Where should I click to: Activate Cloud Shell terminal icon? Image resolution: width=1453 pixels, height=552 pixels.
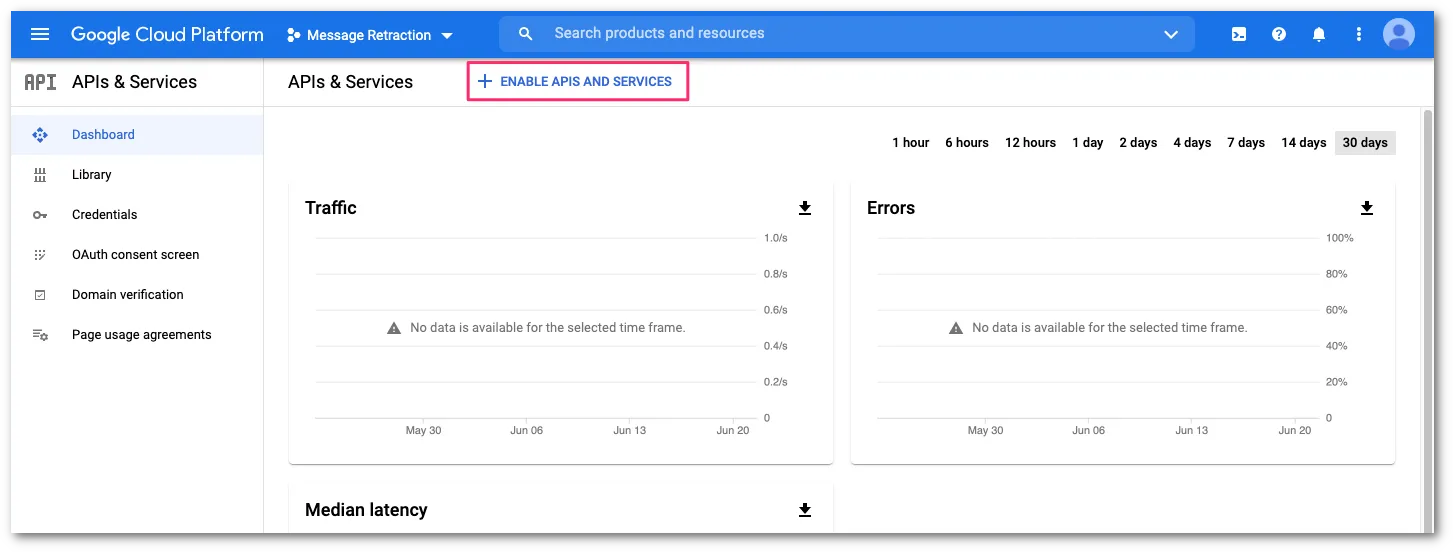click(1238, 34)
